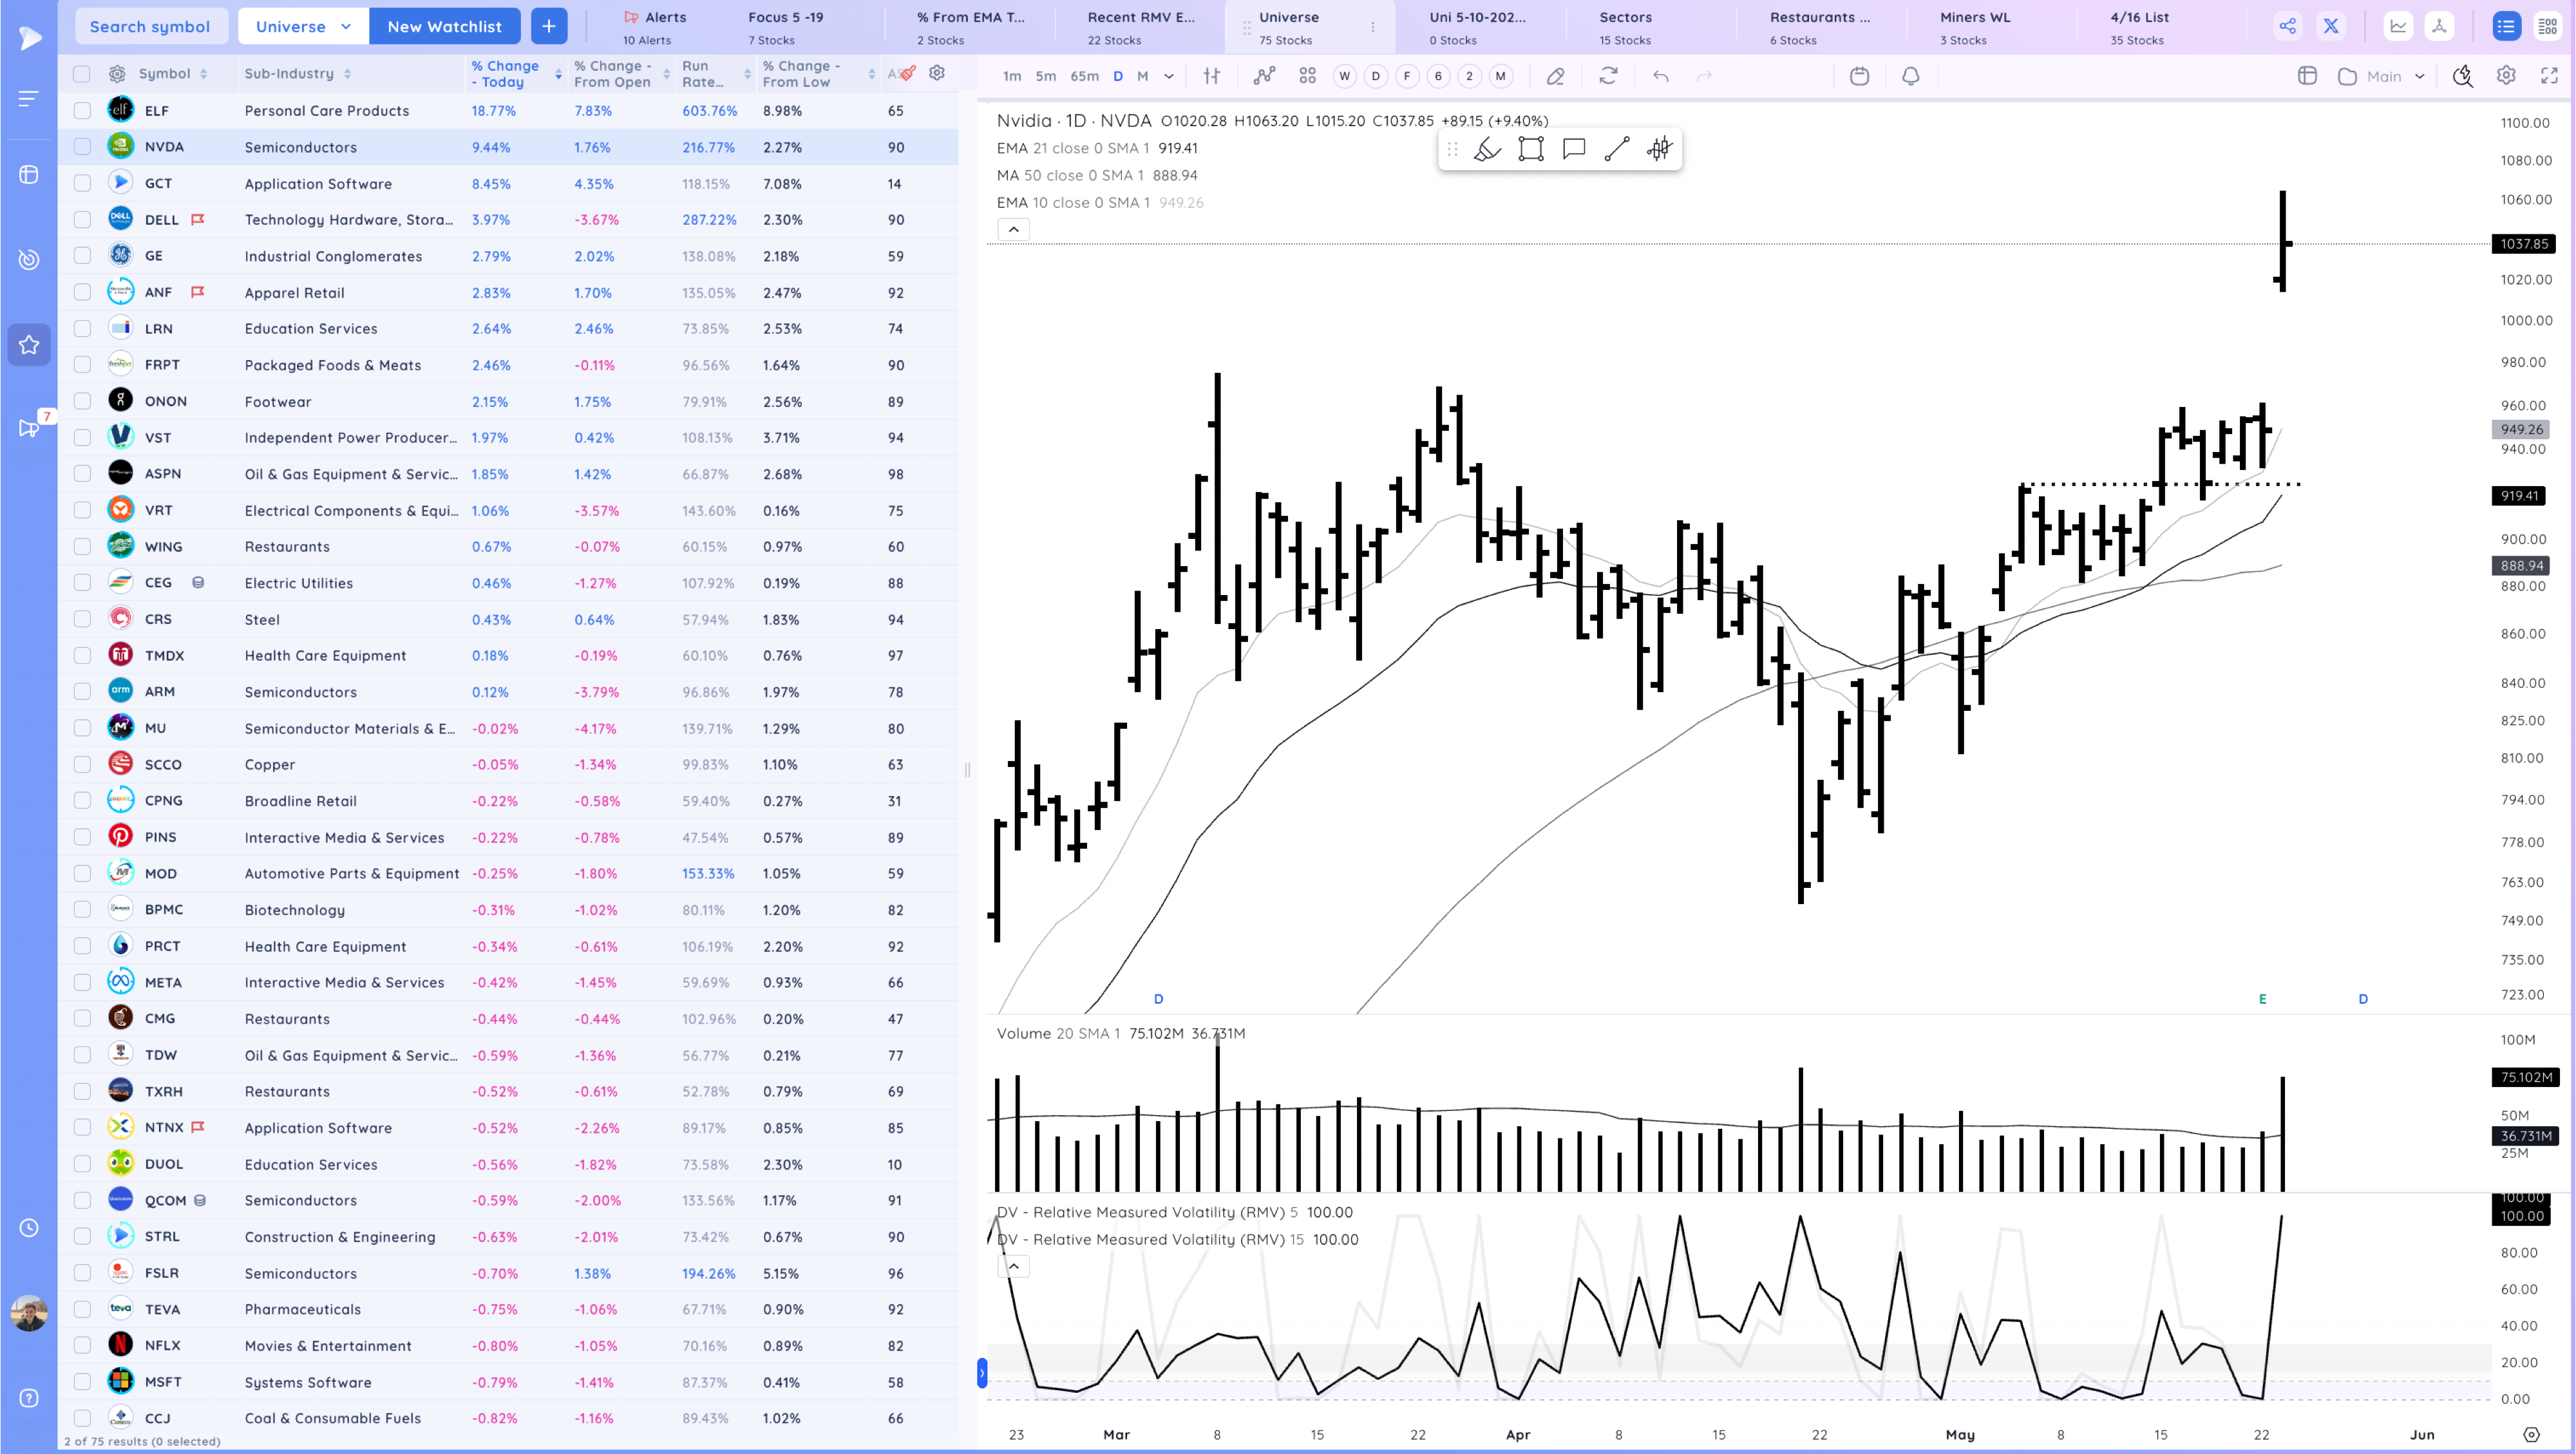Open the candlestick measure tool in floating toolbar
Screen dimensions: 2576x1454
[x=1660, y=150]
